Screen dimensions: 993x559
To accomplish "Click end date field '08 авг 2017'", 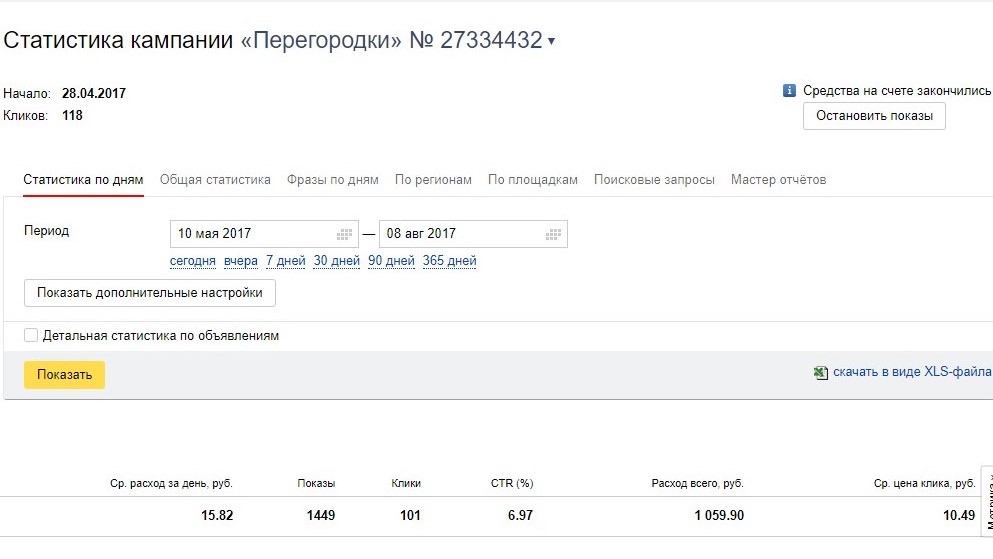I will coord(458,234).
